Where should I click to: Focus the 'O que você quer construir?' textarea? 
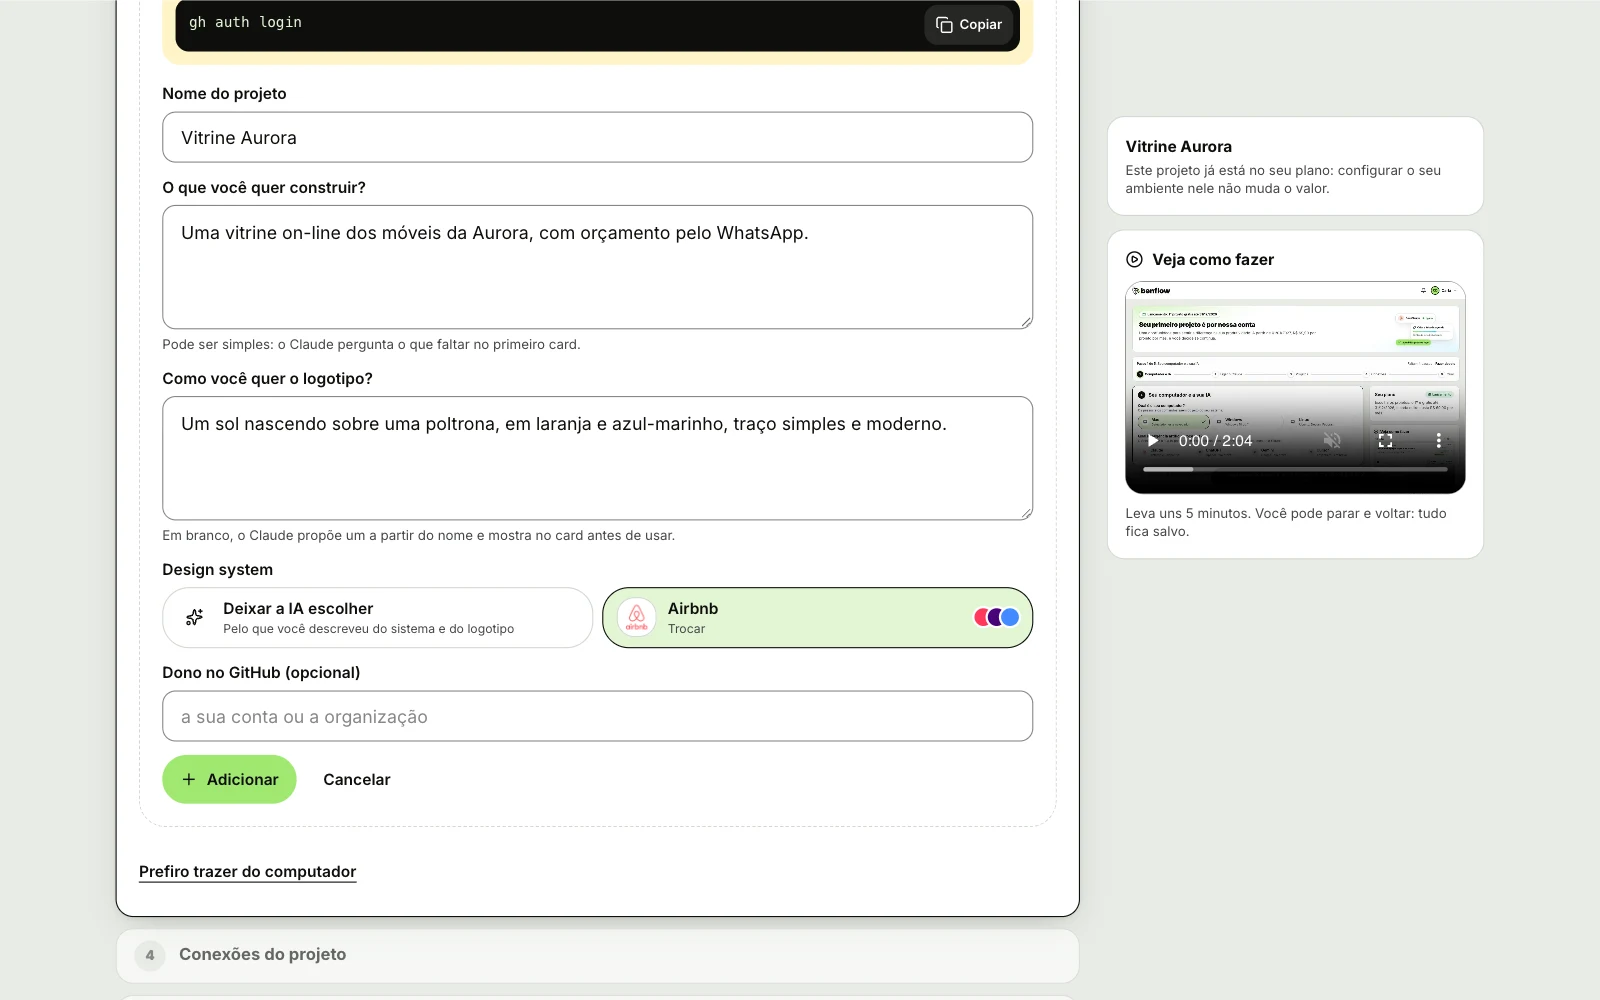click(597, 267)
